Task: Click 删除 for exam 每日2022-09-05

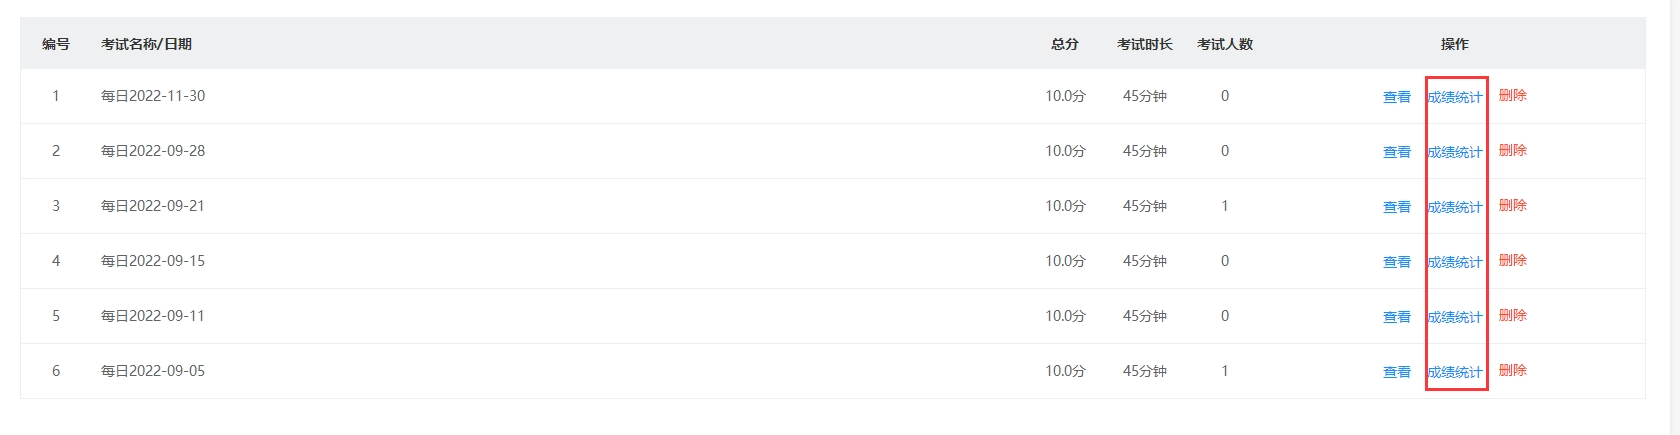Action: (1512, 371)
